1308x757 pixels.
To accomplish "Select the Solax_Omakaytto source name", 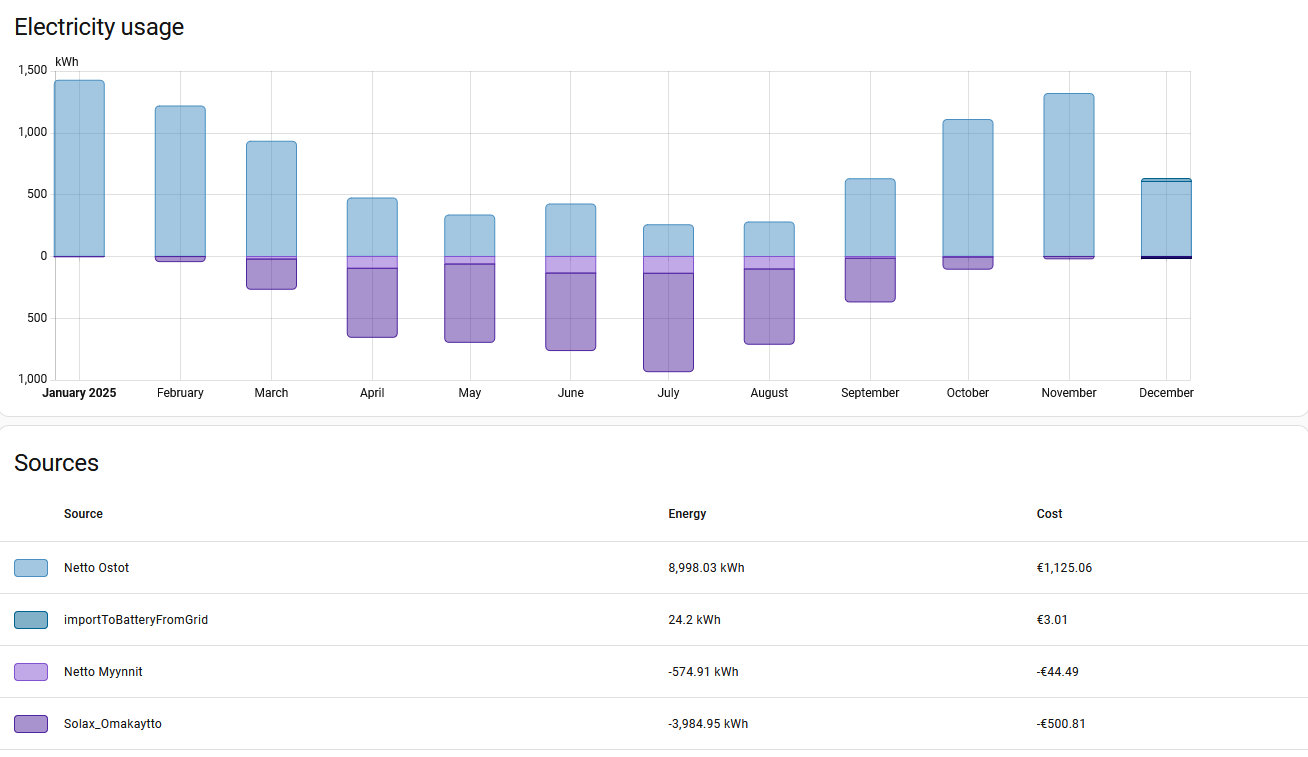I will 112,724.
